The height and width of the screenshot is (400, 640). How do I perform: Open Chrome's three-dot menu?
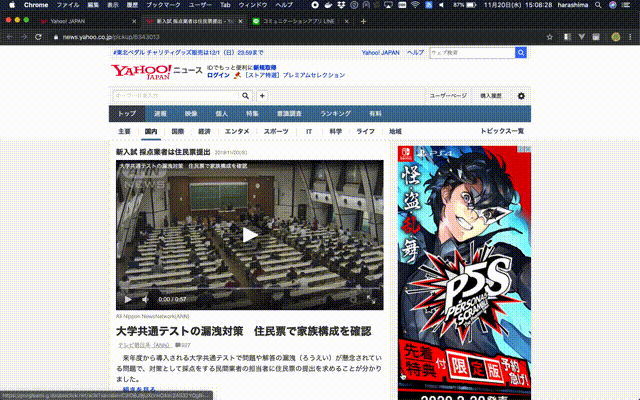630,37
